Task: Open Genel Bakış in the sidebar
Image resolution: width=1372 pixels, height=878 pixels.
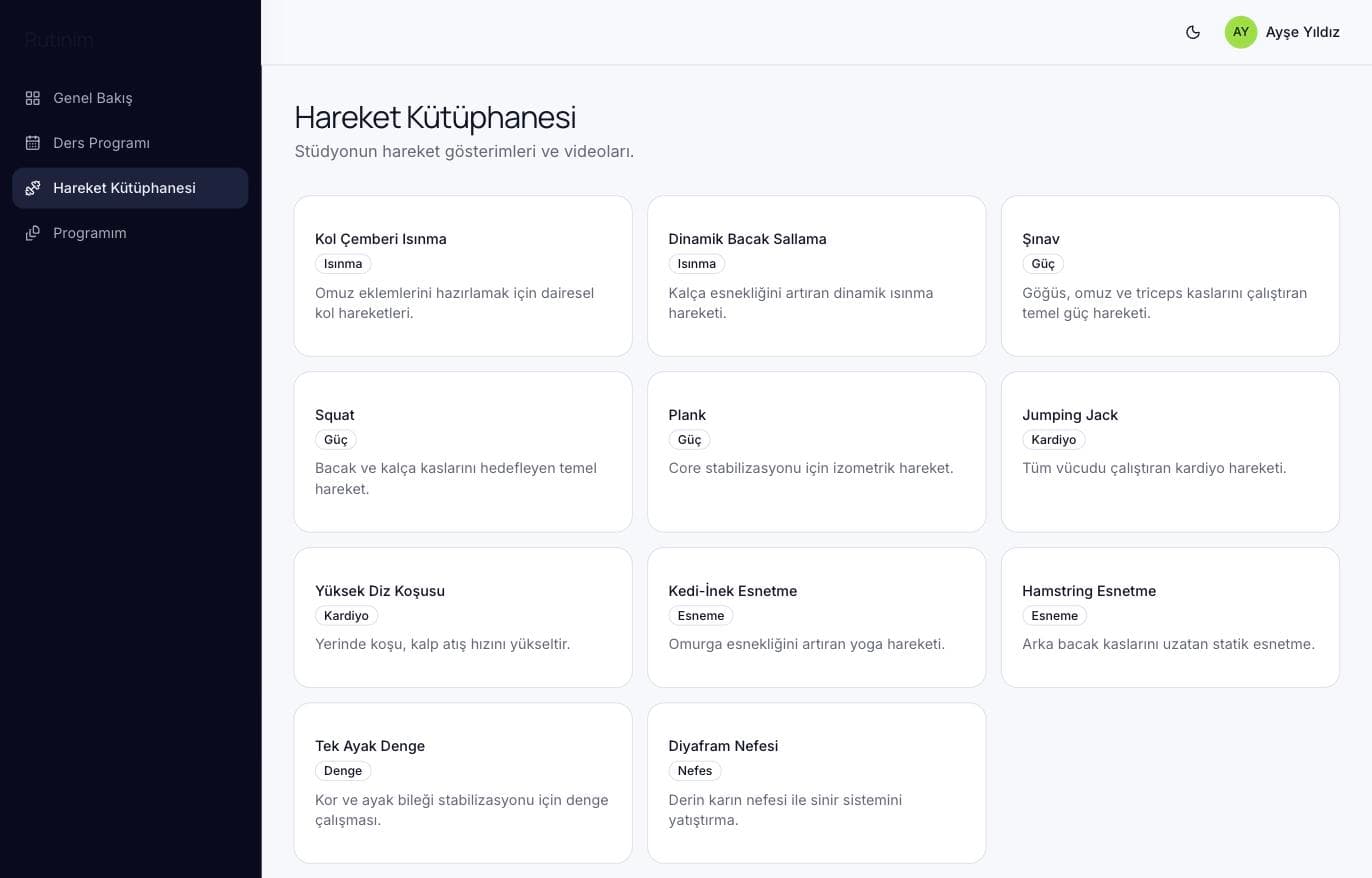Action: pyautogui.click(x=130, y=98)
